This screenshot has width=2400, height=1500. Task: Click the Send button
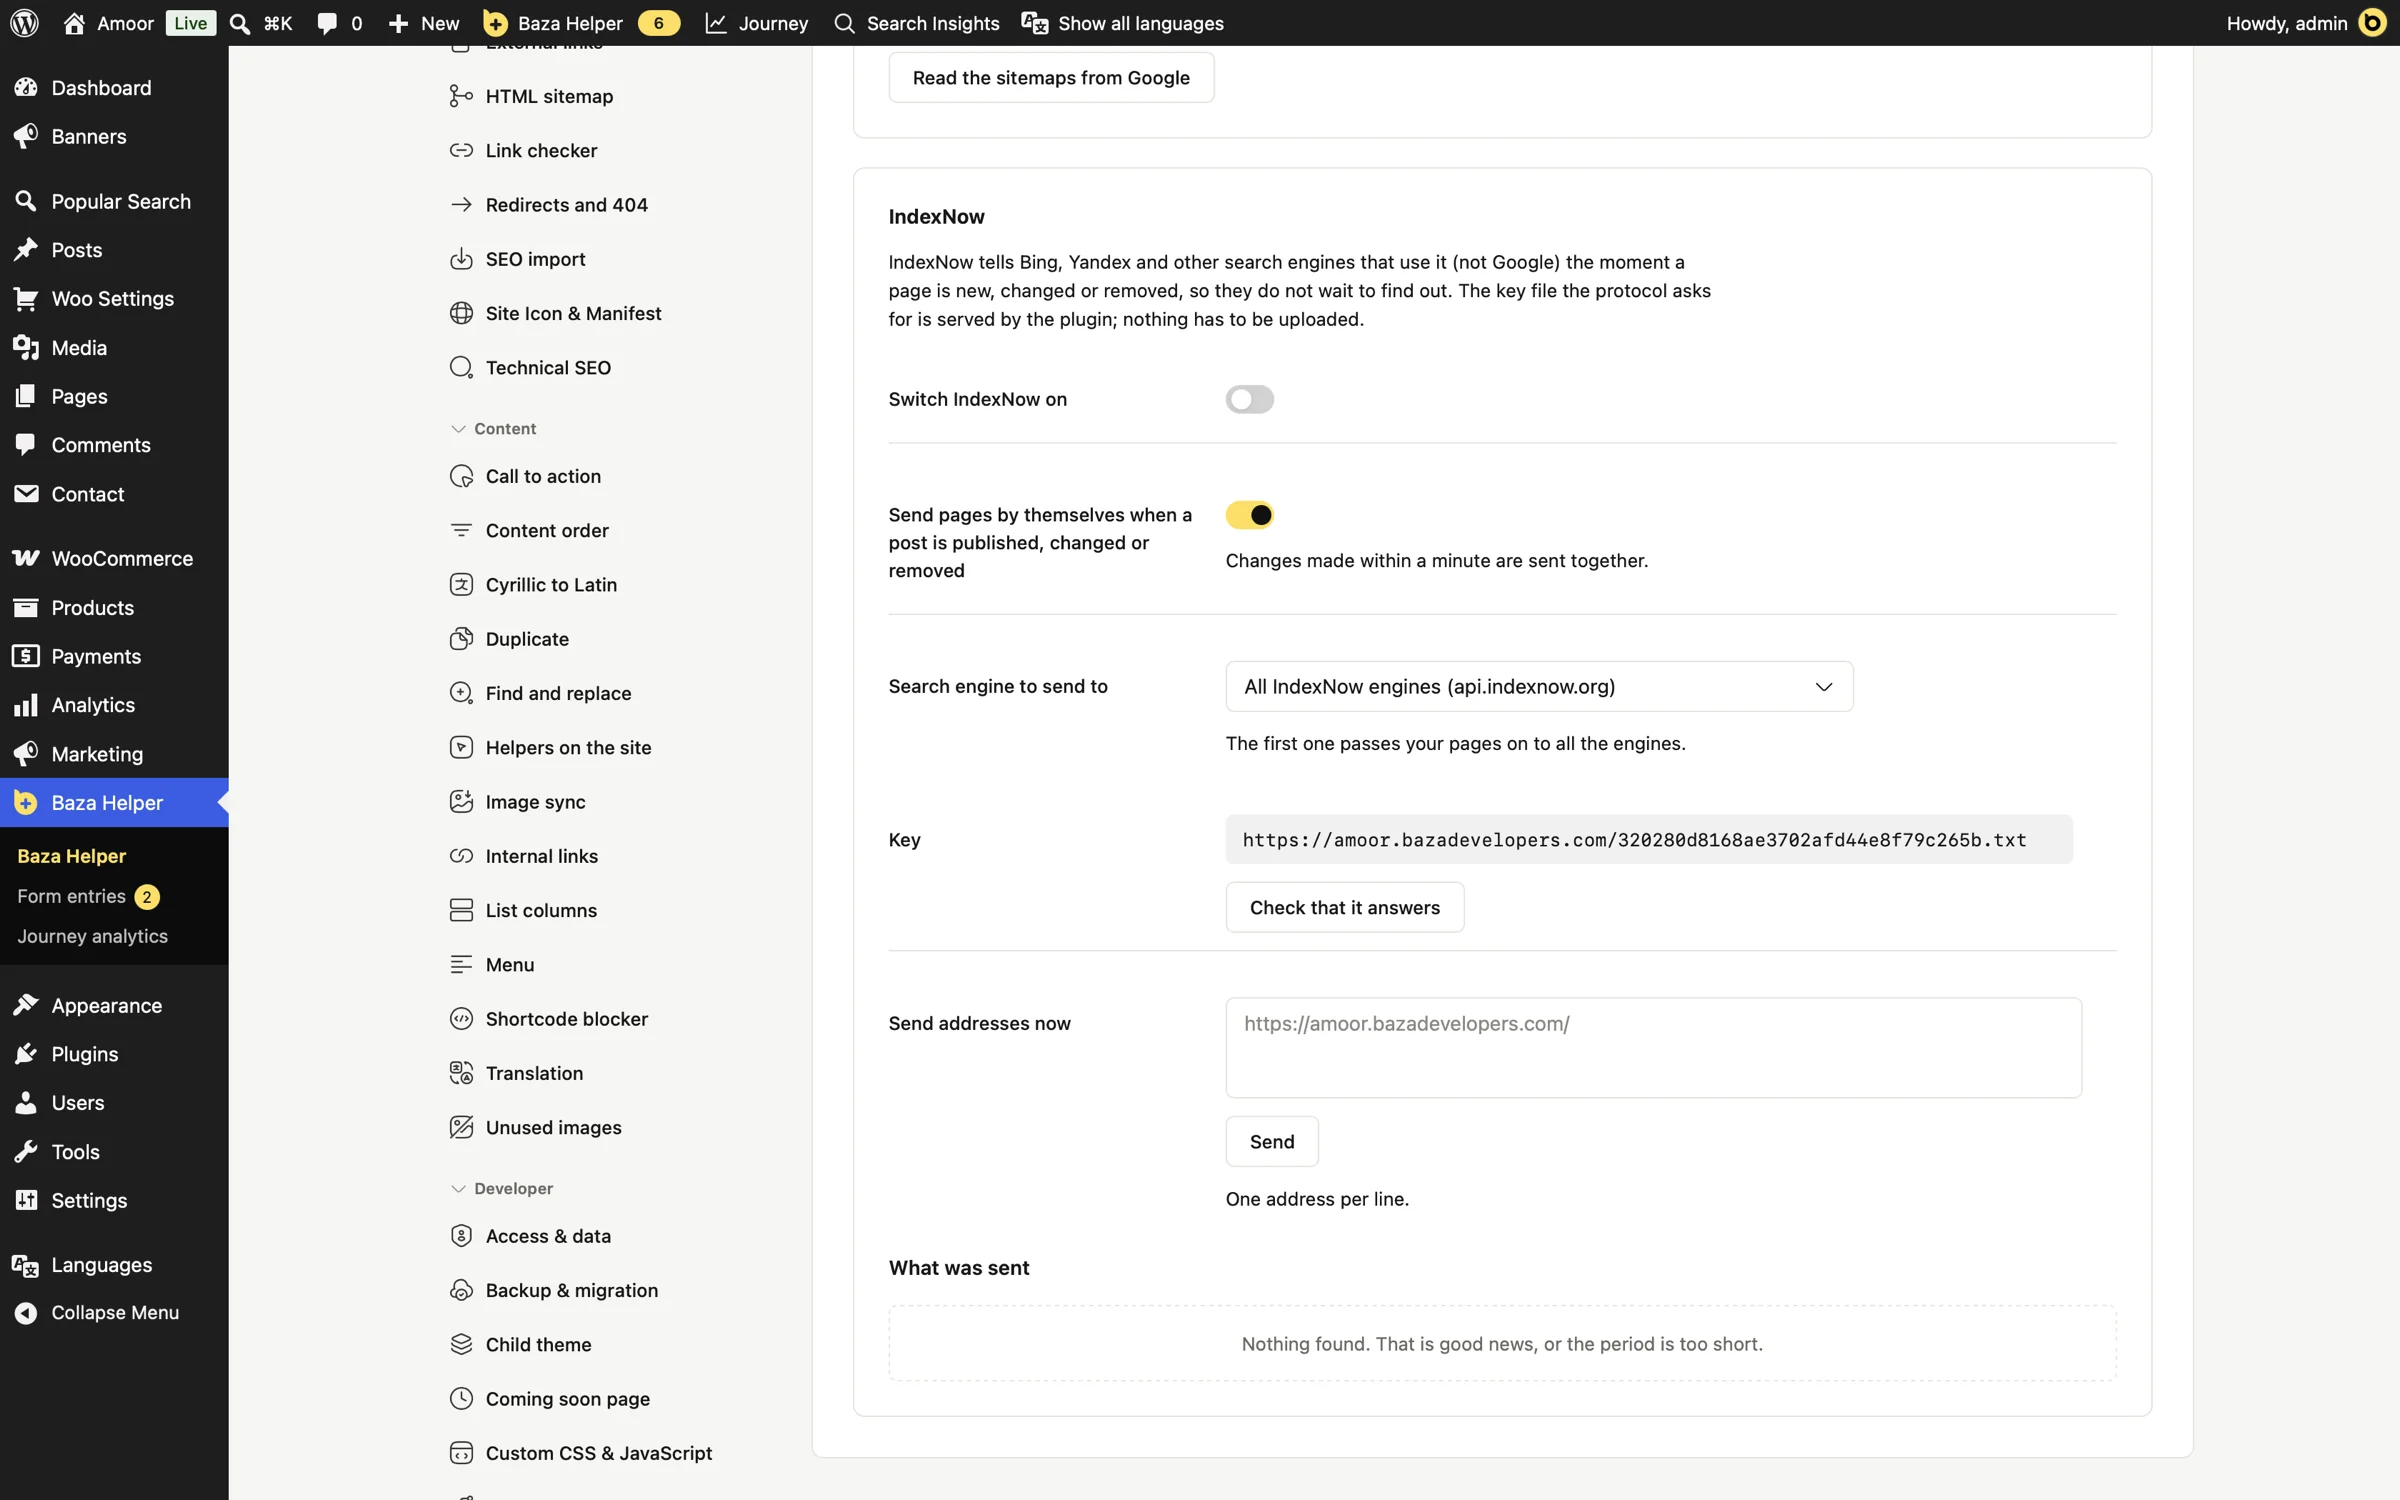(x=1271, y=1141)
